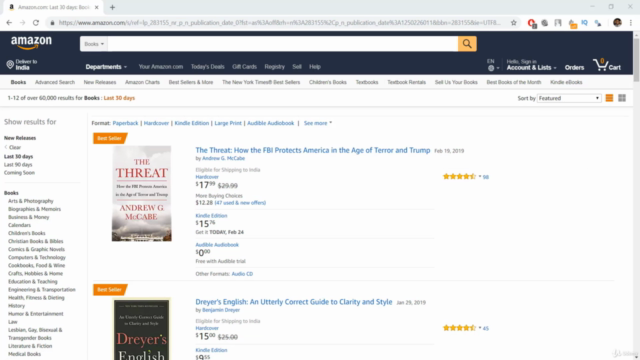This screenshot has width=640, height=360.
Task: Click the browser address bar URL
Action: pos(279,23)
